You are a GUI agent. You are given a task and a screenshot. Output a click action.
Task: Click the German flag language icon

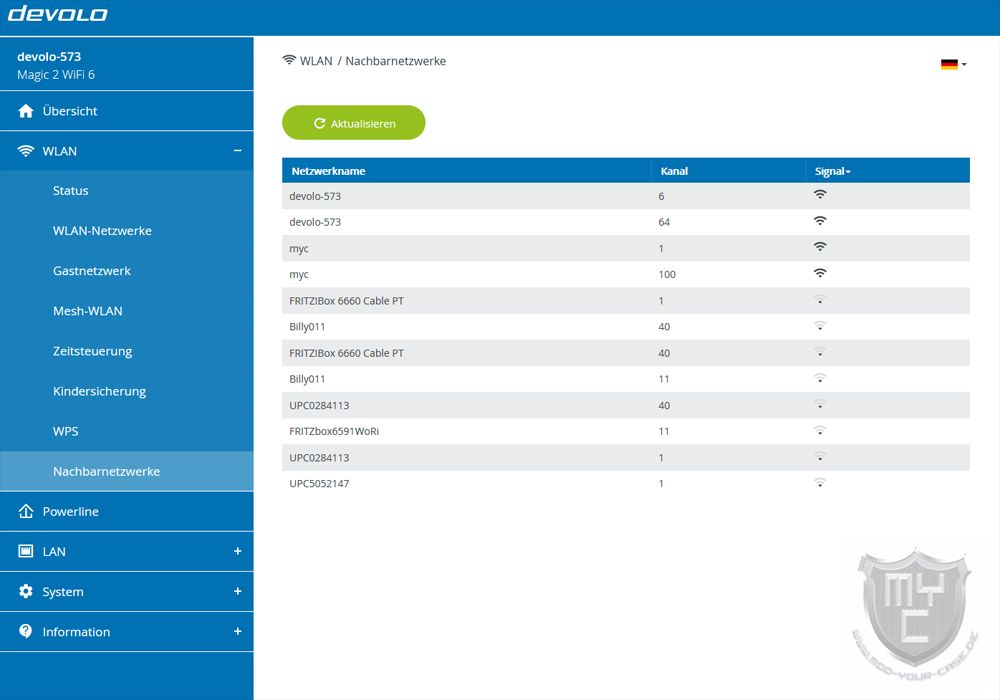click(949, 64)
